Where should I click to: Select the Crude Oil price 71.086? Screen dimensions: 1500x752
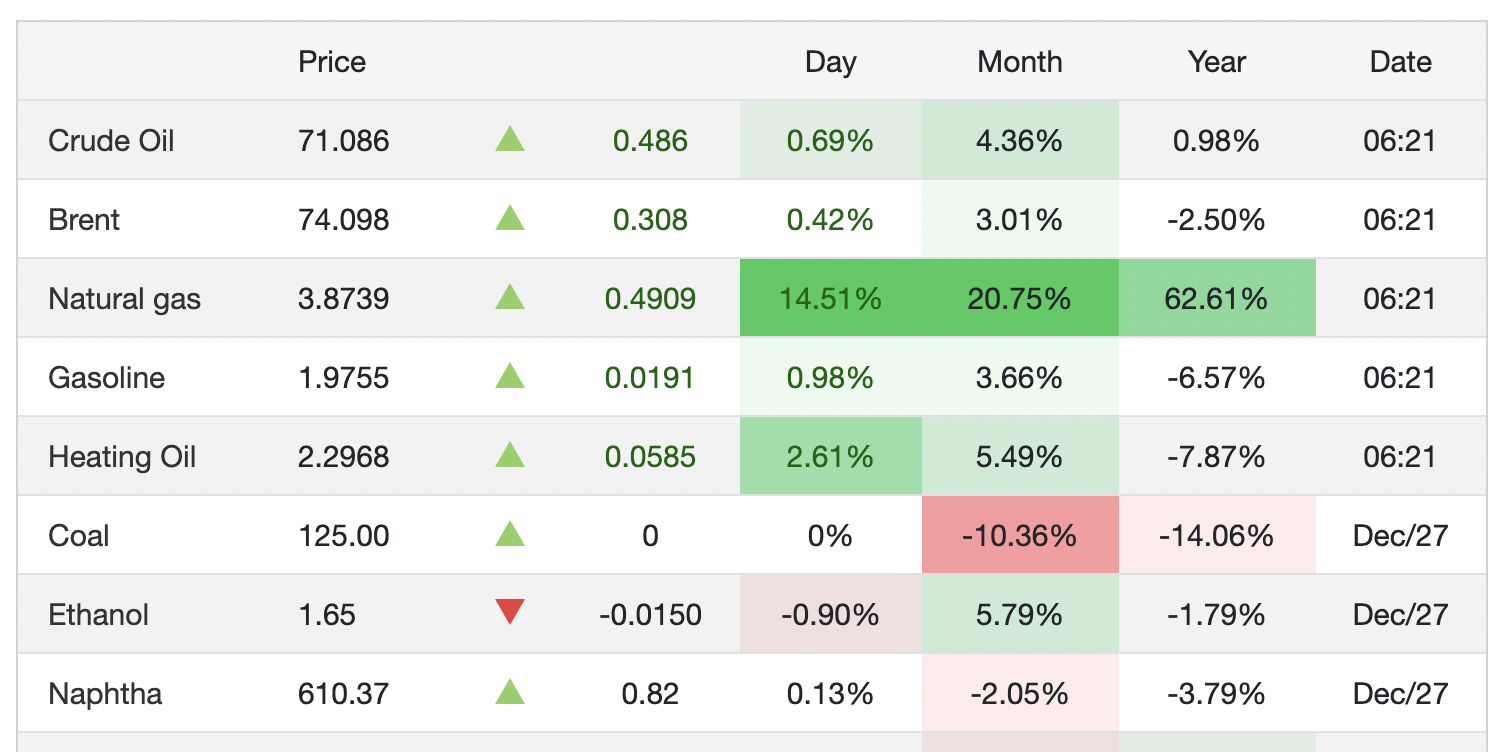click(x=343, y=140)
